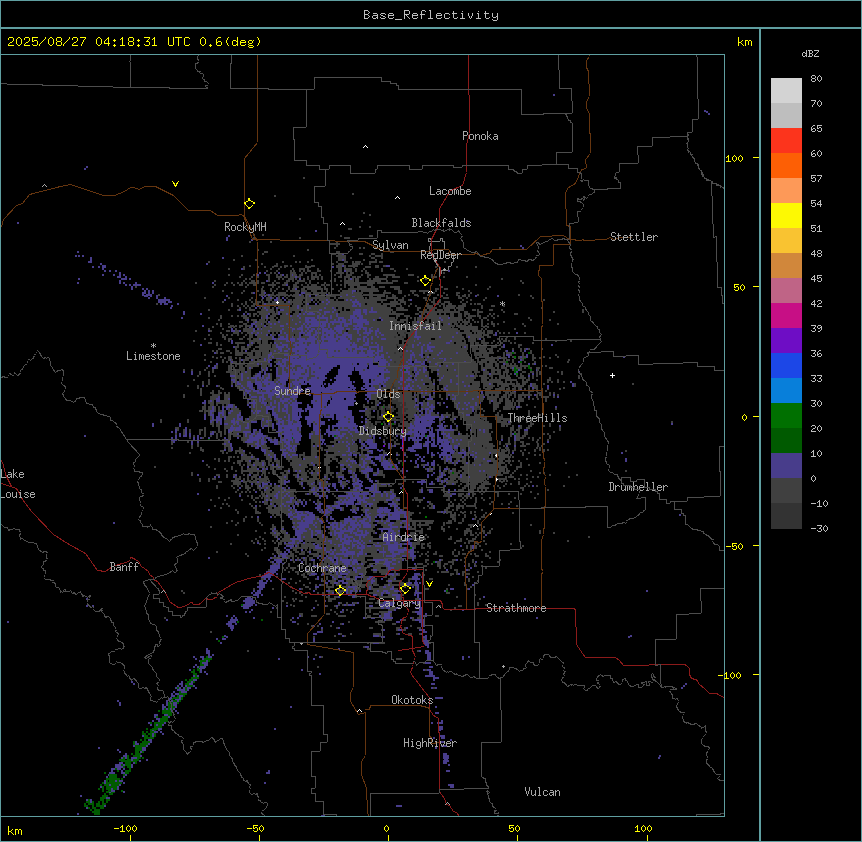Click the white 80 dBZ legend swatch
The width and height of the screenshot is (862, 842).
(786, 91)
